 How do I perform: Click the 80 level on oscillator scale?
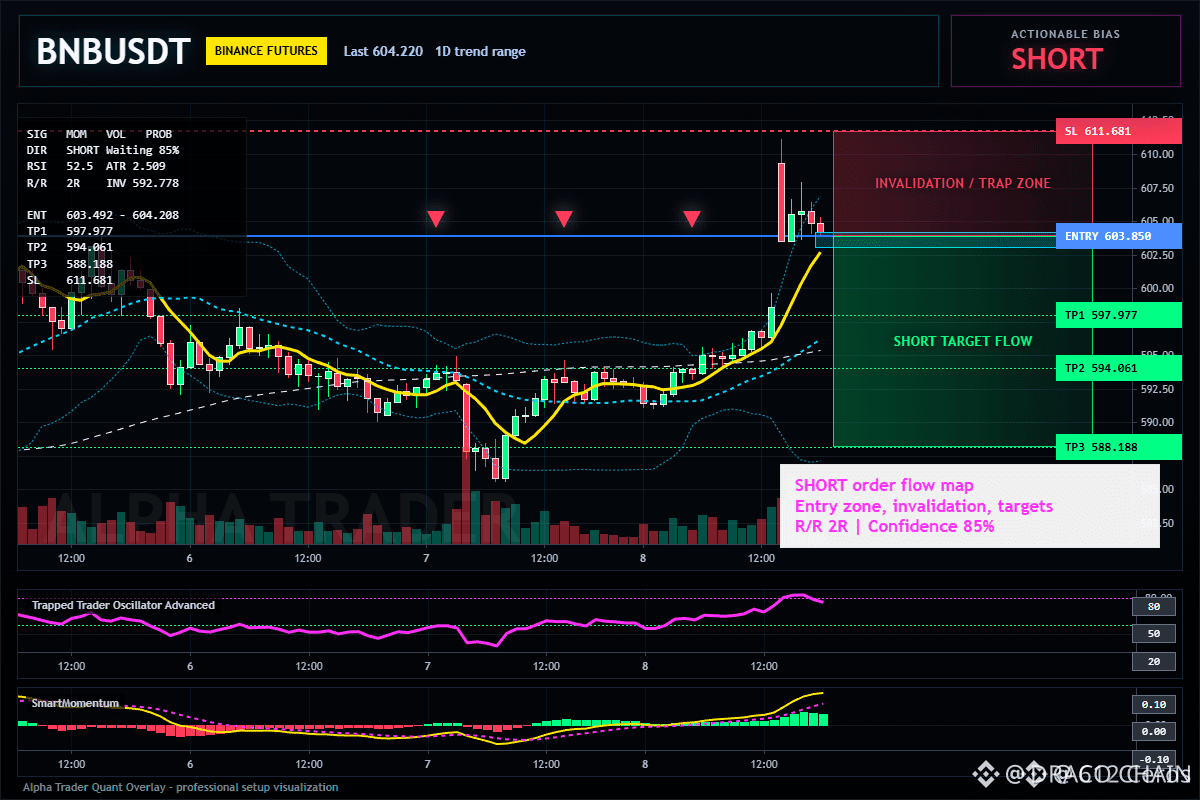[1153, 606]
